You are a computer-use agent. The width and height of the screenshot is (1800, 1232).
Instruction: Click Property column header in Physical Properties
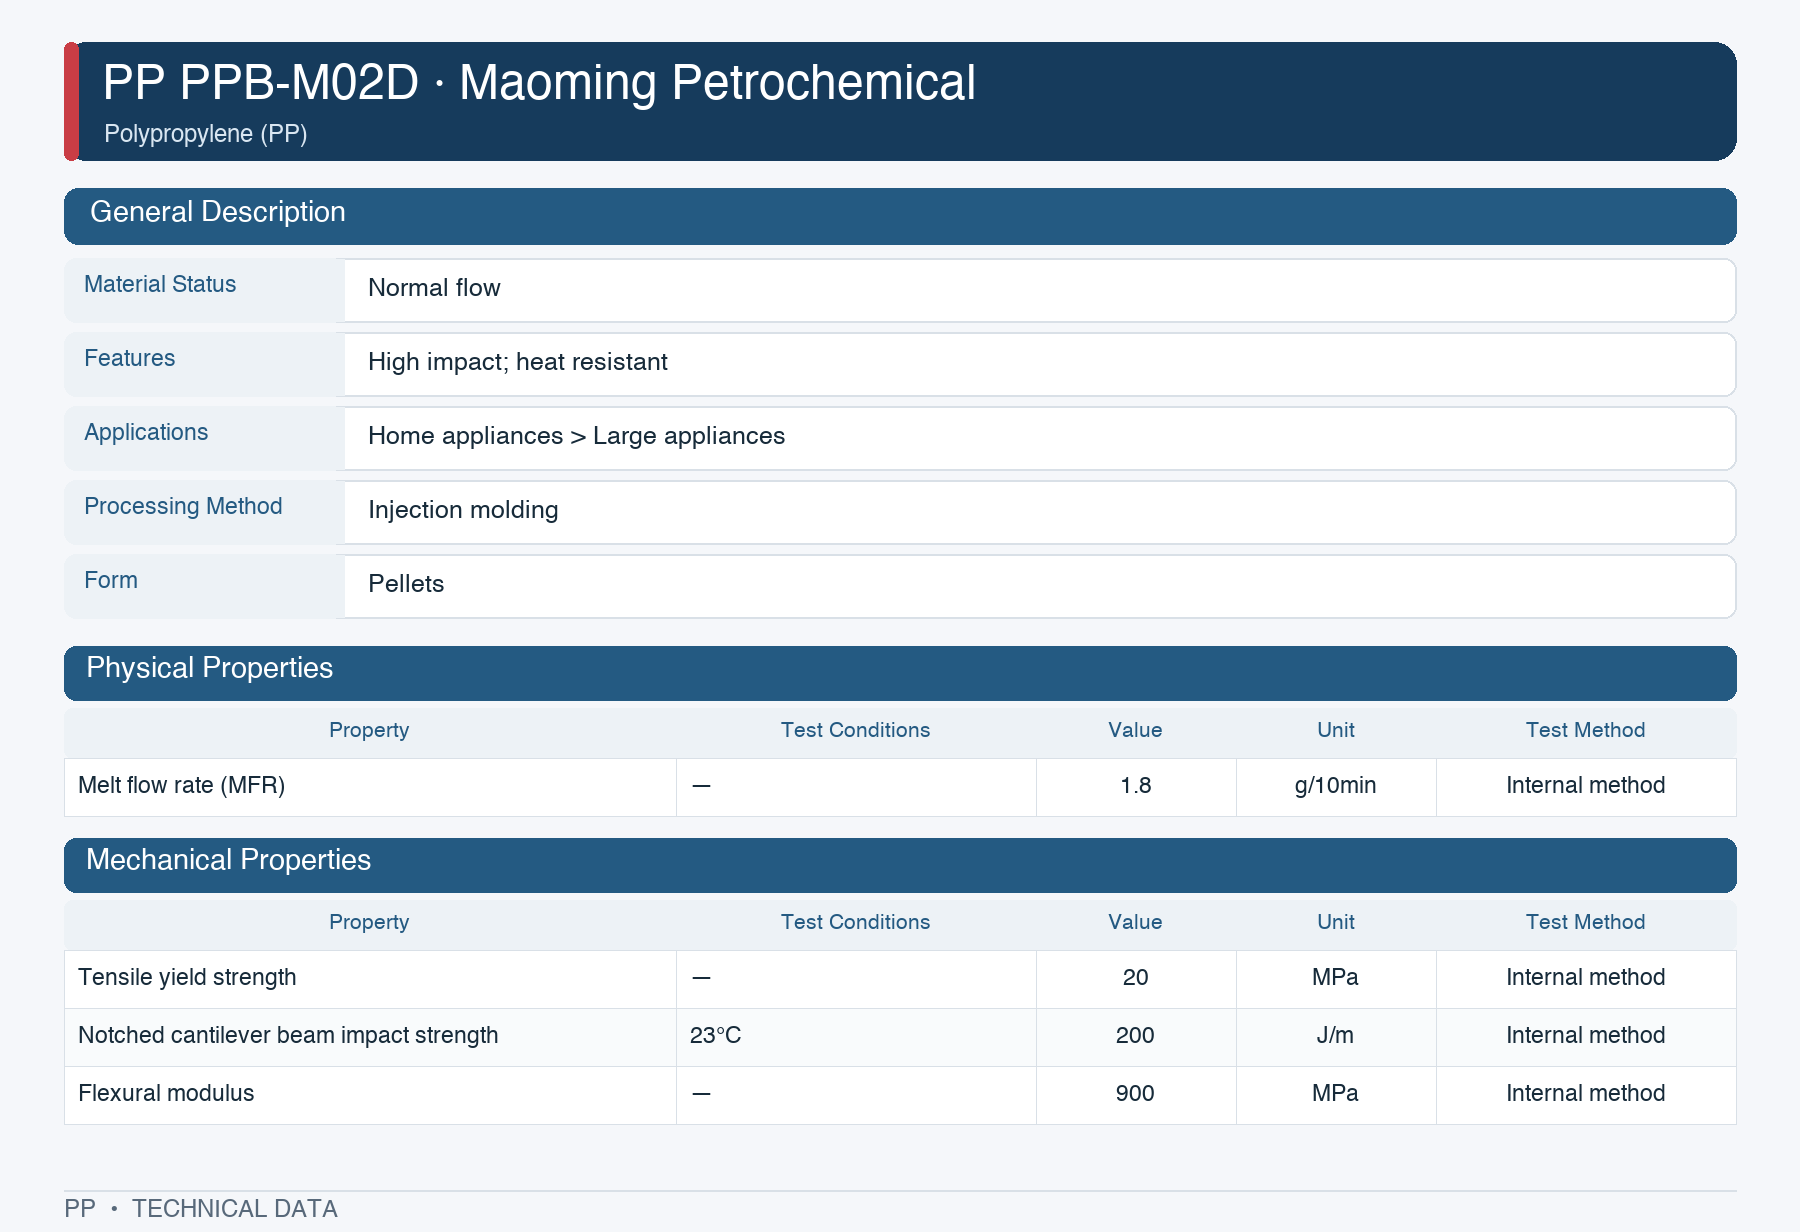click(x=369, y=730)
